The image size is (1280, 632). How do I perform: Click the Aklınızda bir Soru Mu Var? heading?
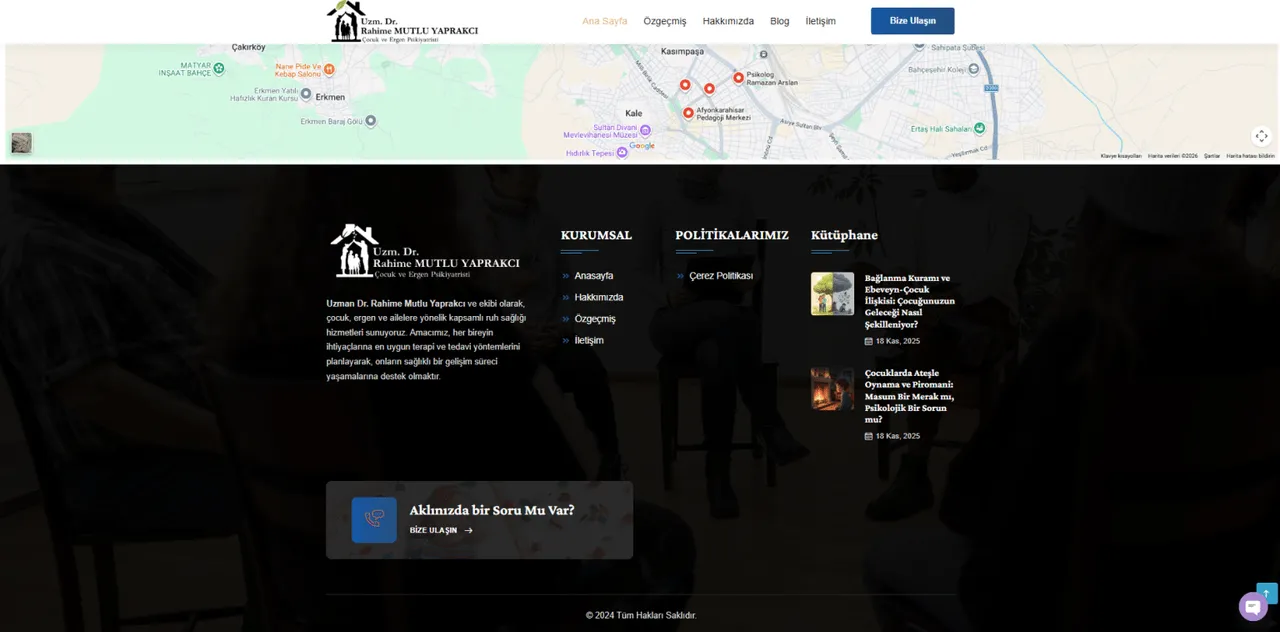coord(492,510)
